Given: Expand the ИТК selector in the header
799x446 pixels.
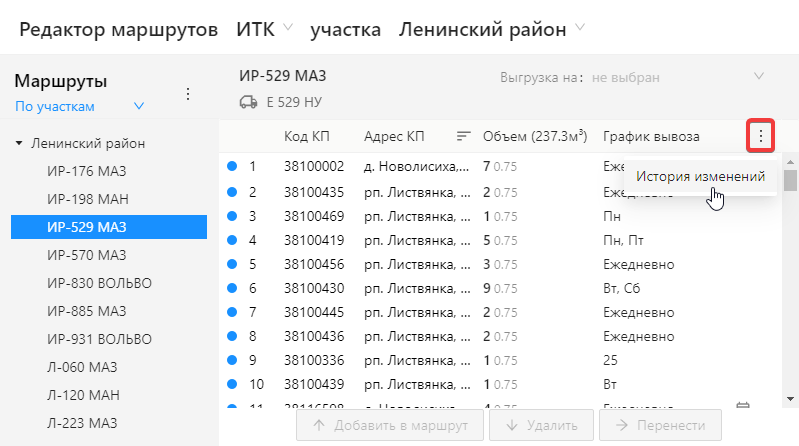Looking at the screenshot, I should [288, 27].
